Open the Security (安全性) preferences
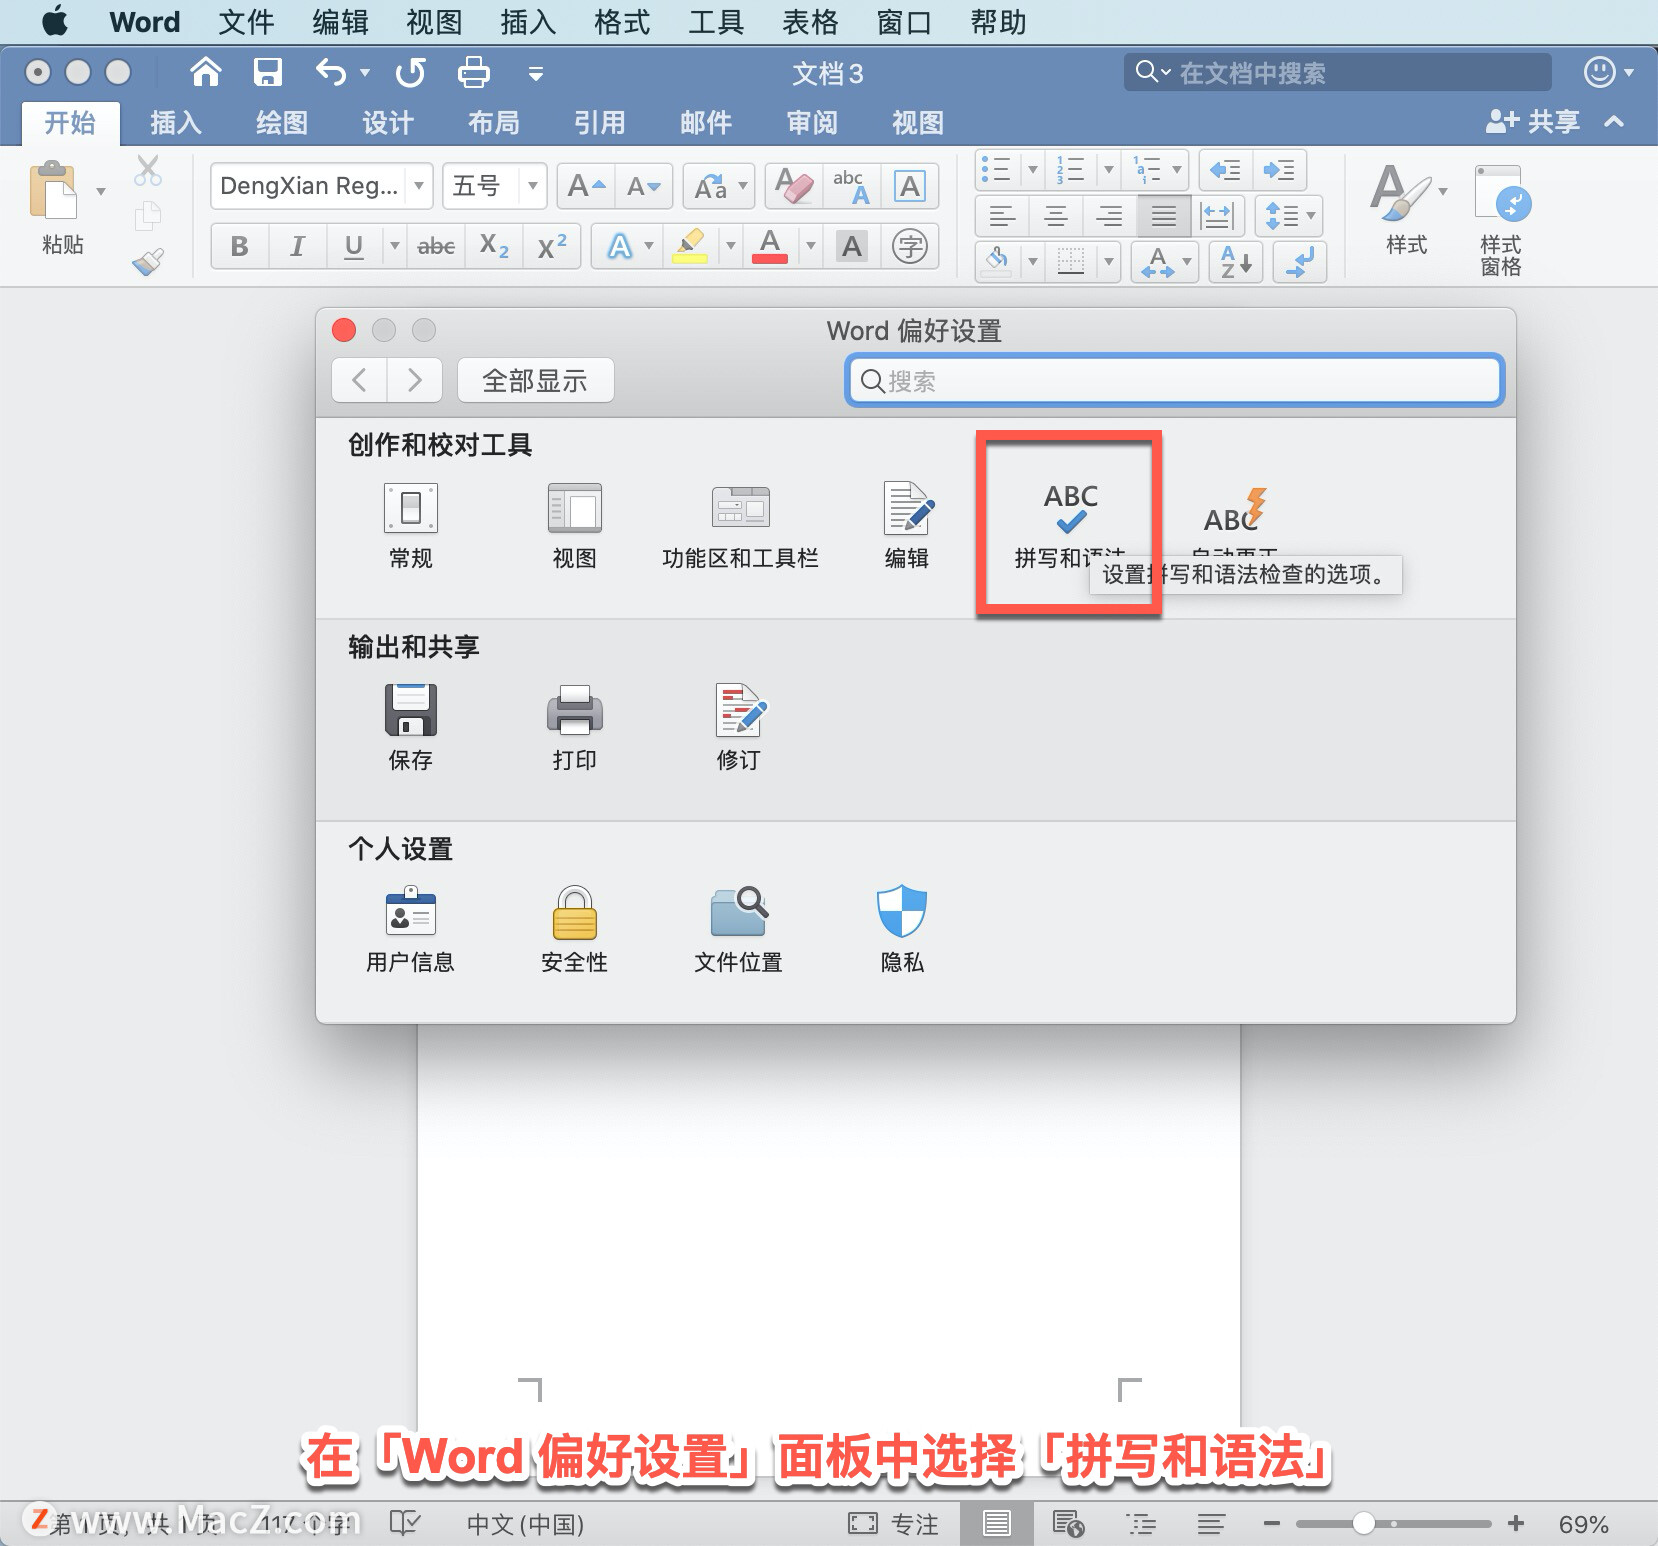 (574, 929)
